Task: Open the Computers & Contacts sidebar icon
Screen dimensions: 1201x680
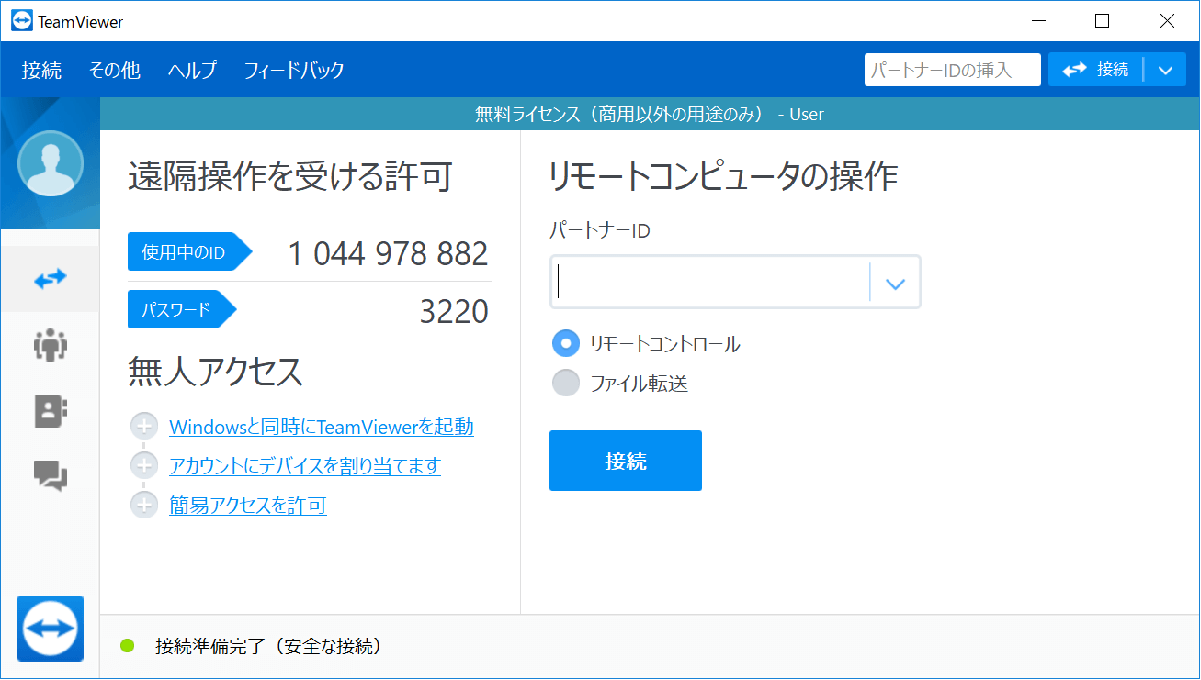Action: pos(50,410)
